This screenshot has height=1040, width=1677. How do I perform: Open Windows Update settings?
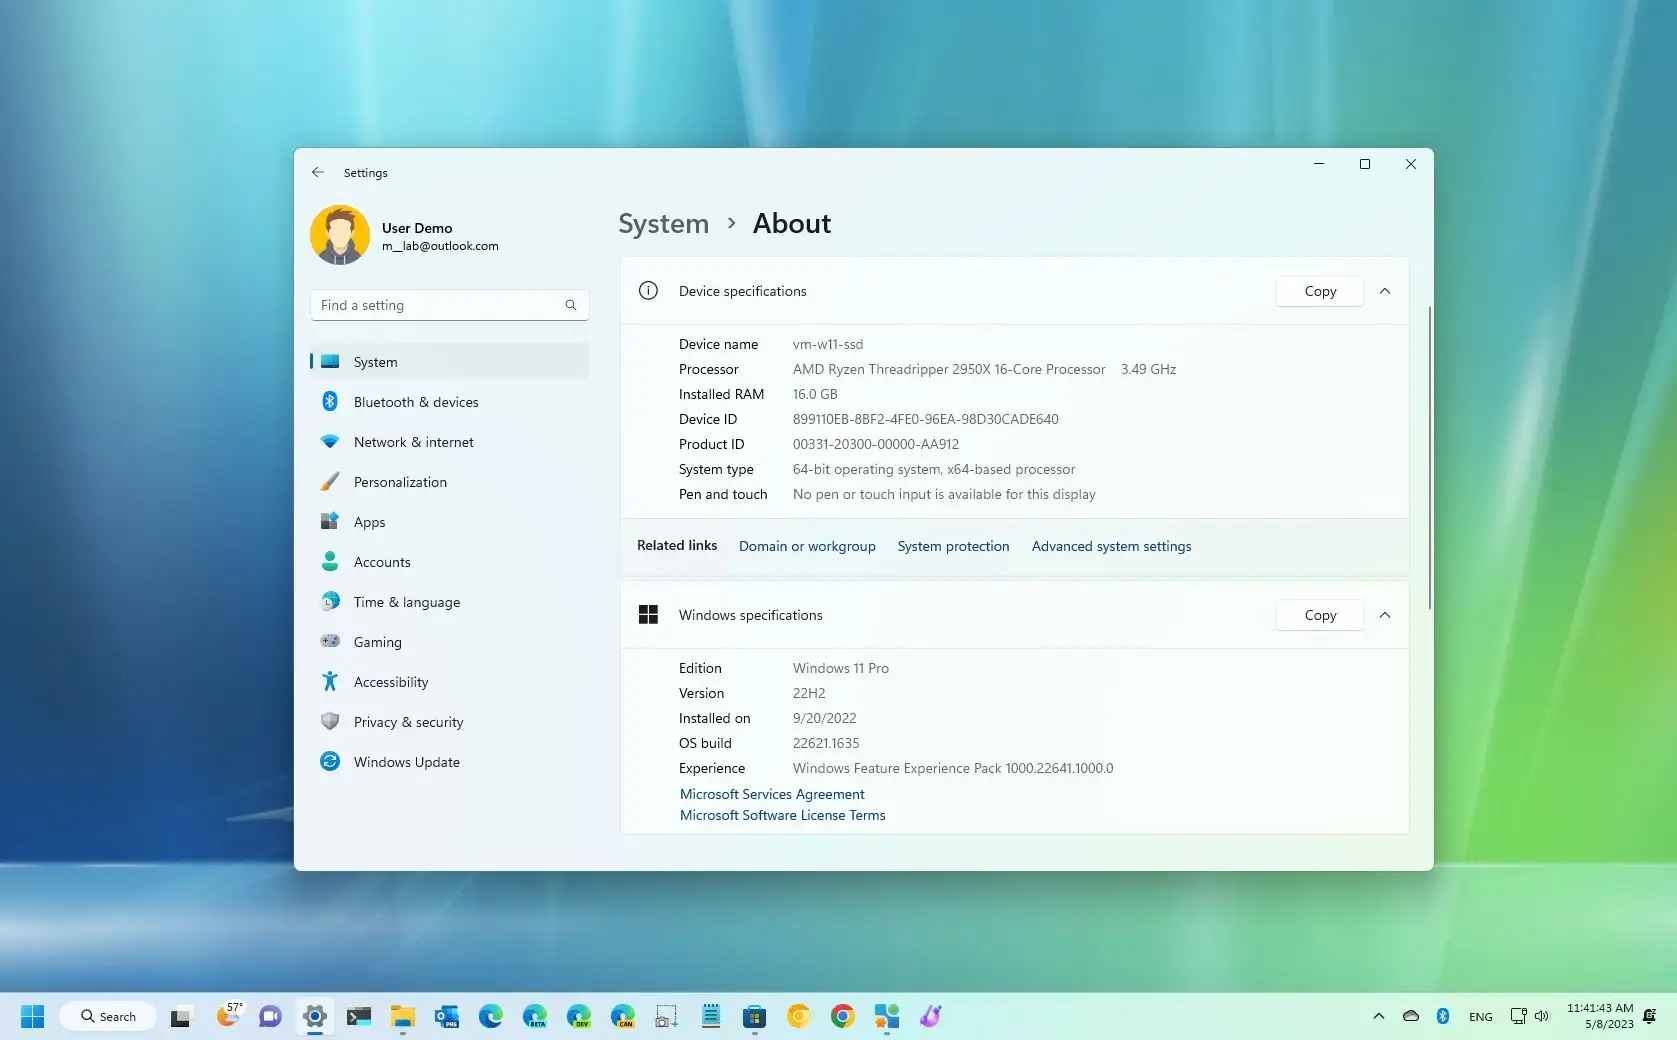point(406,761)
